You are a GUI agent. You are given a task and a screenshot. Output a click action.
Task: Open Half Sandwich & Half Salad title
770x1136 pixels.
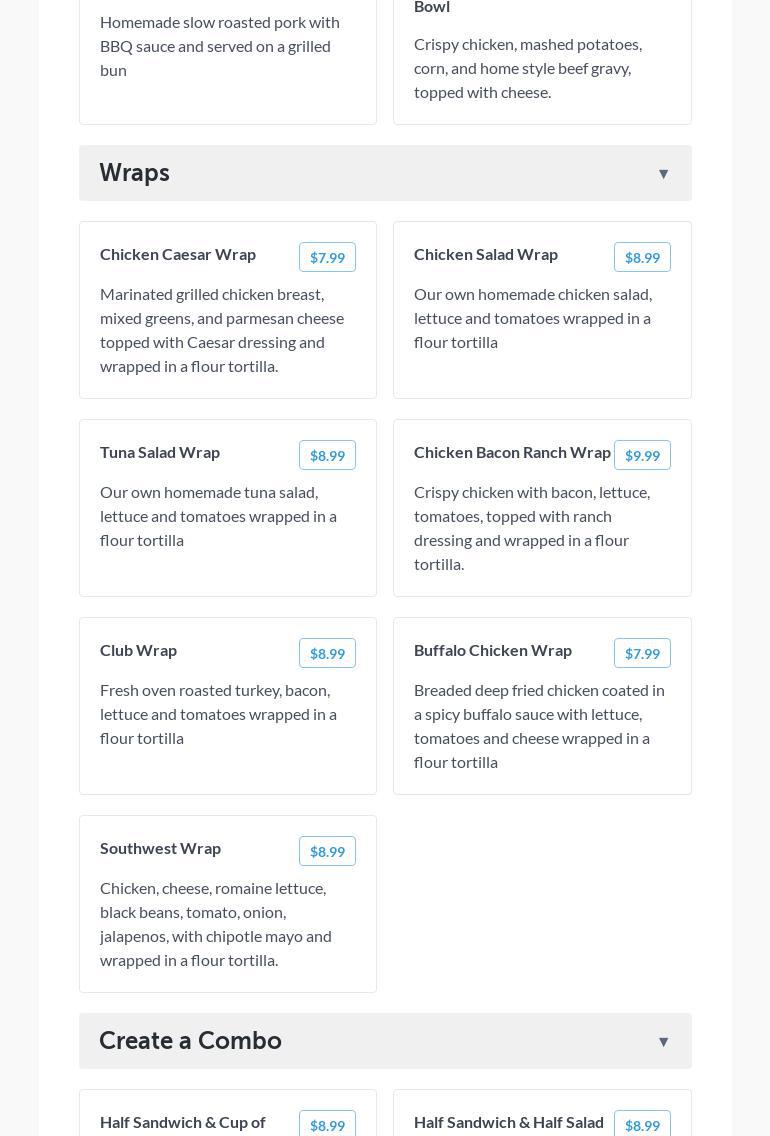tap(509, 1122)
